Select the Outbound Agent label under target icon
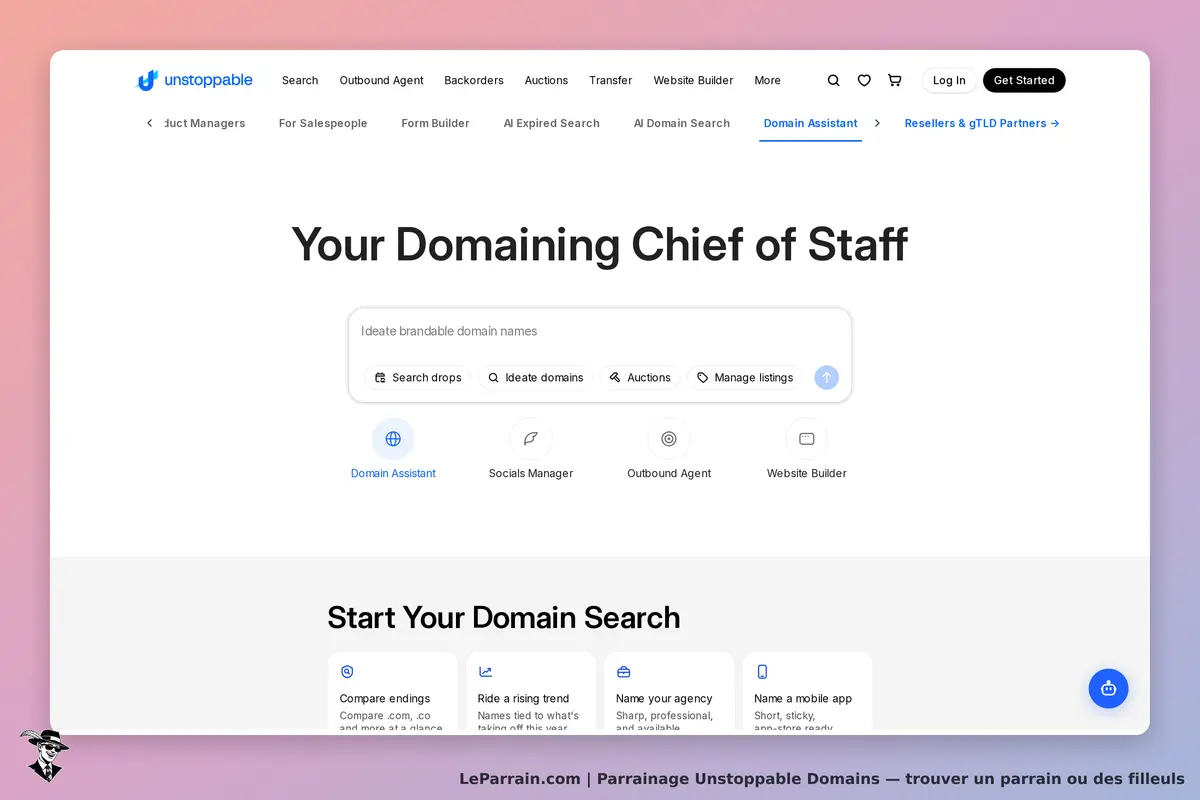Screen dimensions: 1200x800 (669, 473)
